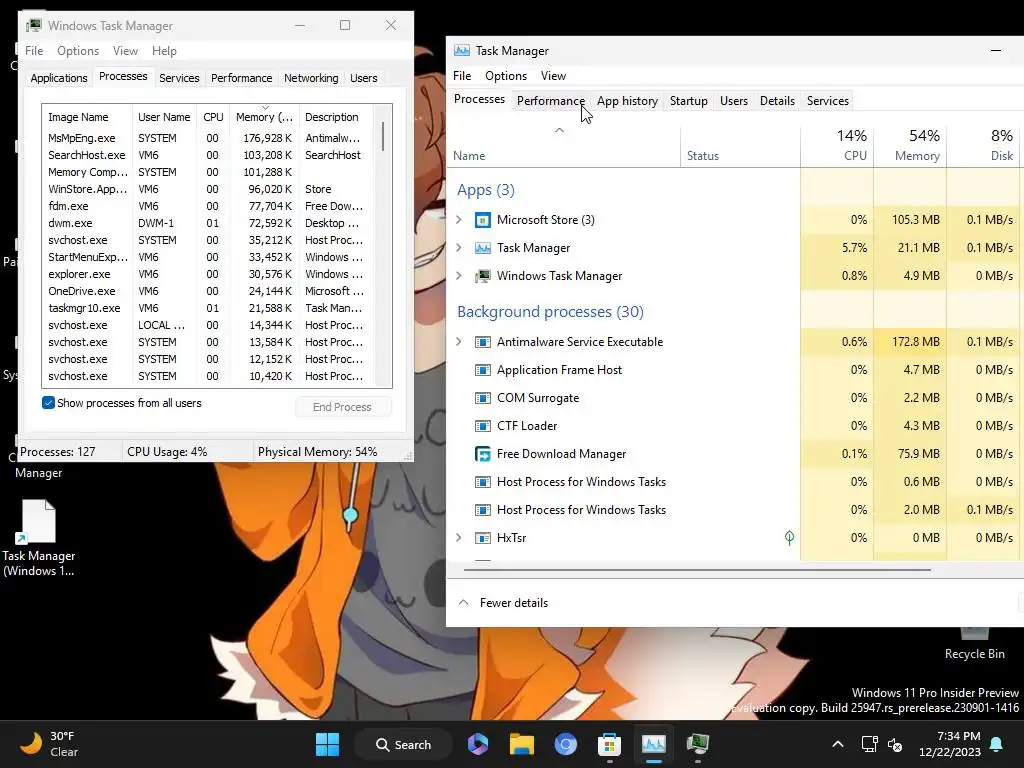The image size is (1024, 768).
Task: Click the CTF Loader process icon
Action: [x=482, y=426]
